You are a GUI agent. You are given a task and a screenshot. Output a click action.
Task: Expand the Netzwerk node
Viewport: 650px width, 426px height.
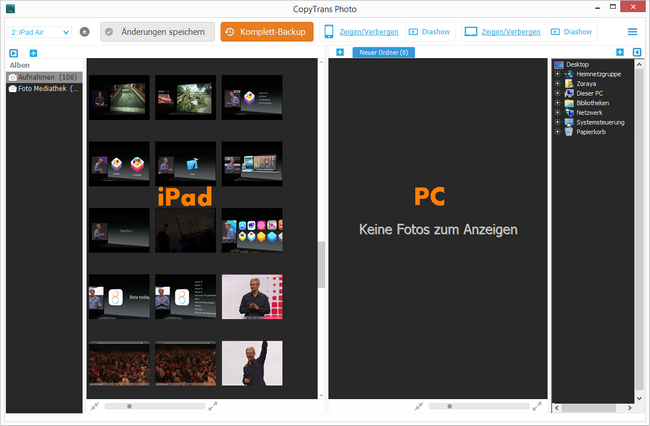coord(558,112)
